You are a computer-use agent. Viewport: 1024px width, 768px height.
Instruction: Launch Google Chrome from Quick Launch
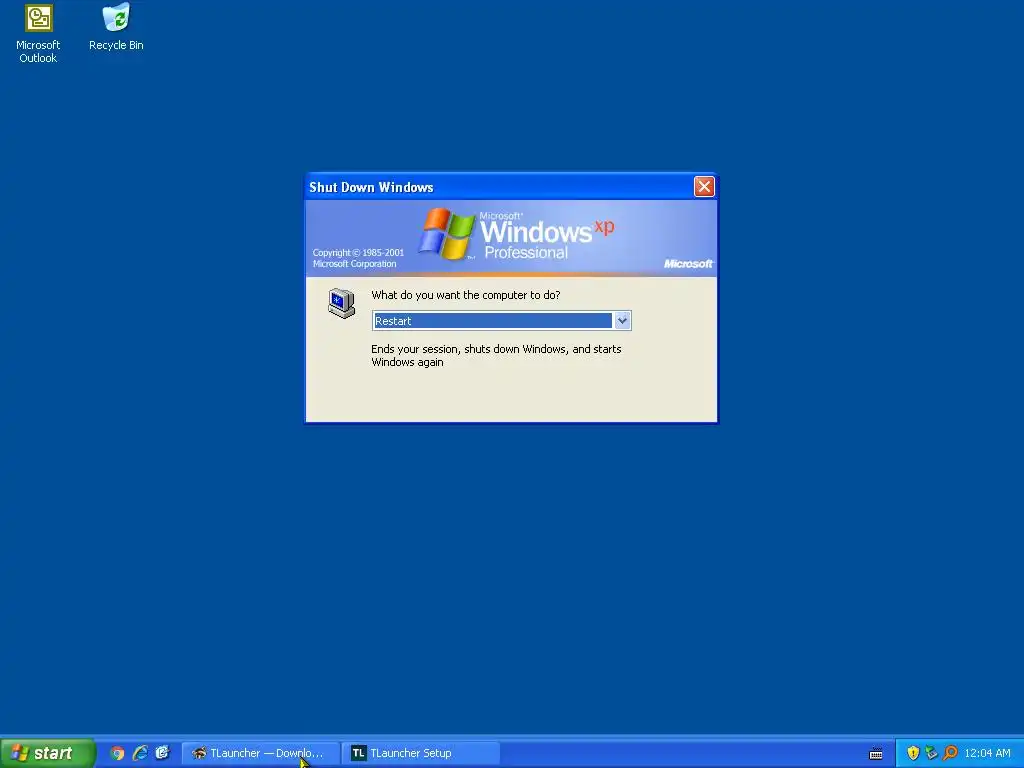117,753
